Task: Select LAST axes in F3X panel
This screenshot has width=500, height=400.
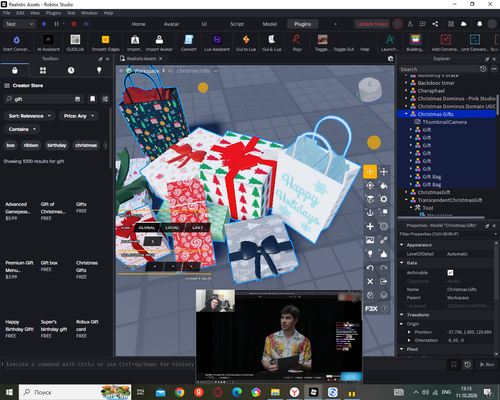Action: click(197, 228)
